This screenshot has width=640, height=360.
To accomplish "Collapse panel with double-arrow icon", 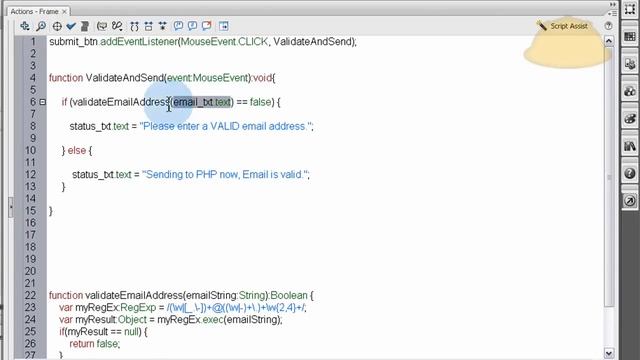I will pyautogui.click(x=613, y=4).
